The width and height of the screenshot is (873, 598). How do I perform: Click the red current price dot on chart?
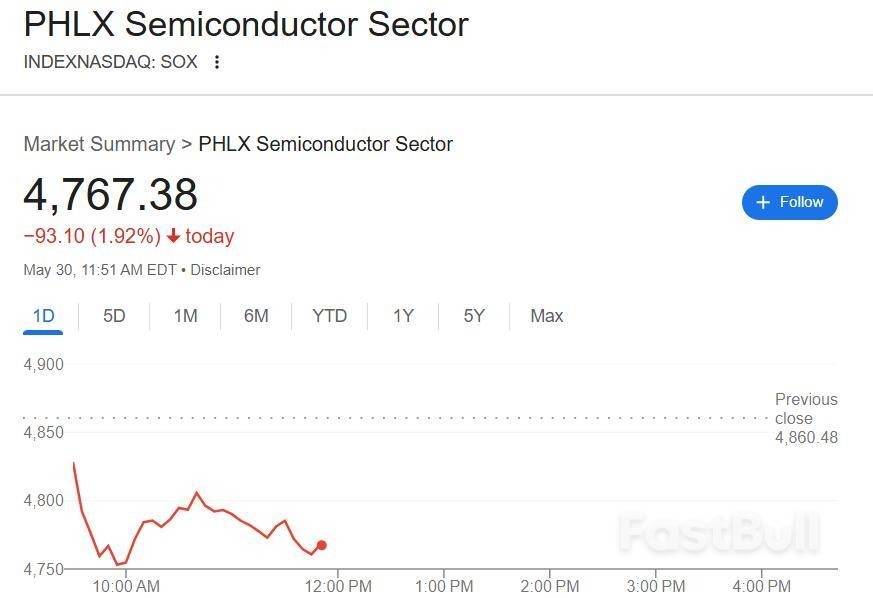pyautogui.click(x=321, y=545)
